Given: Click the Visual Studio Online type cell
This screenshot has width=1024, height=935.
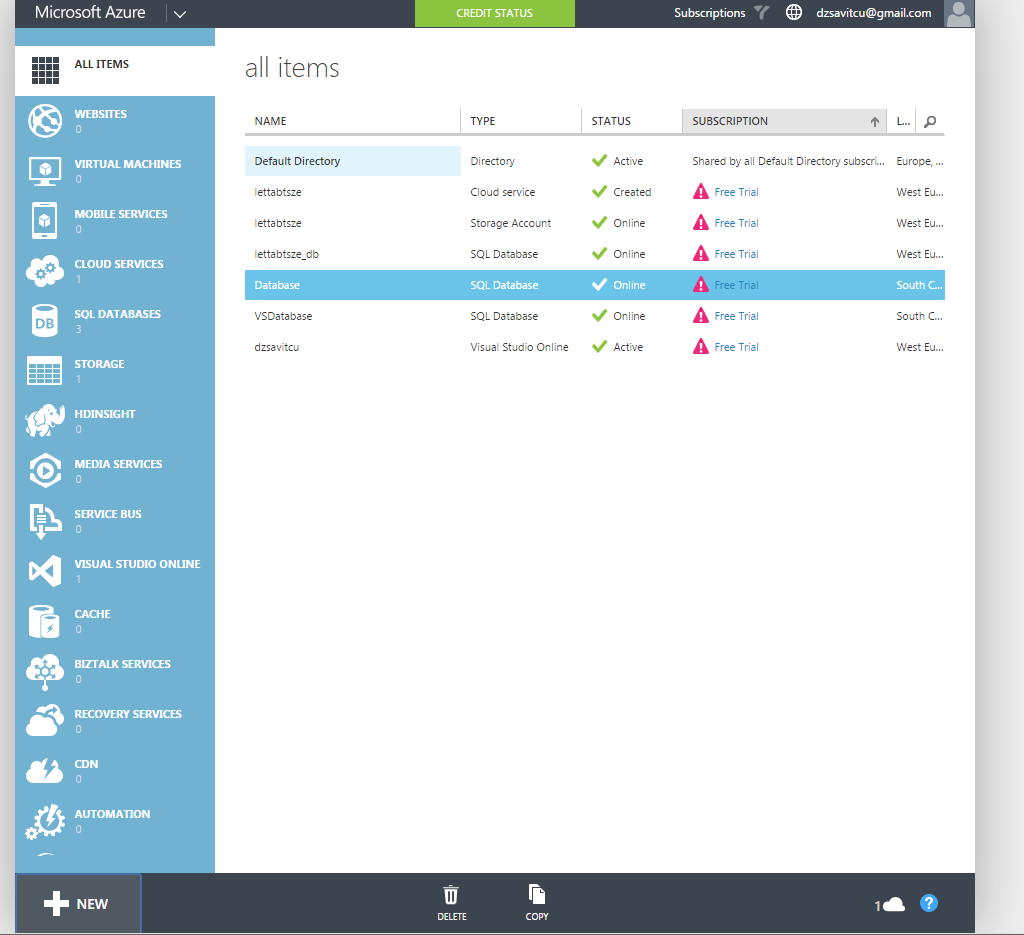Looking at the screenshot, I should [519, 347].
